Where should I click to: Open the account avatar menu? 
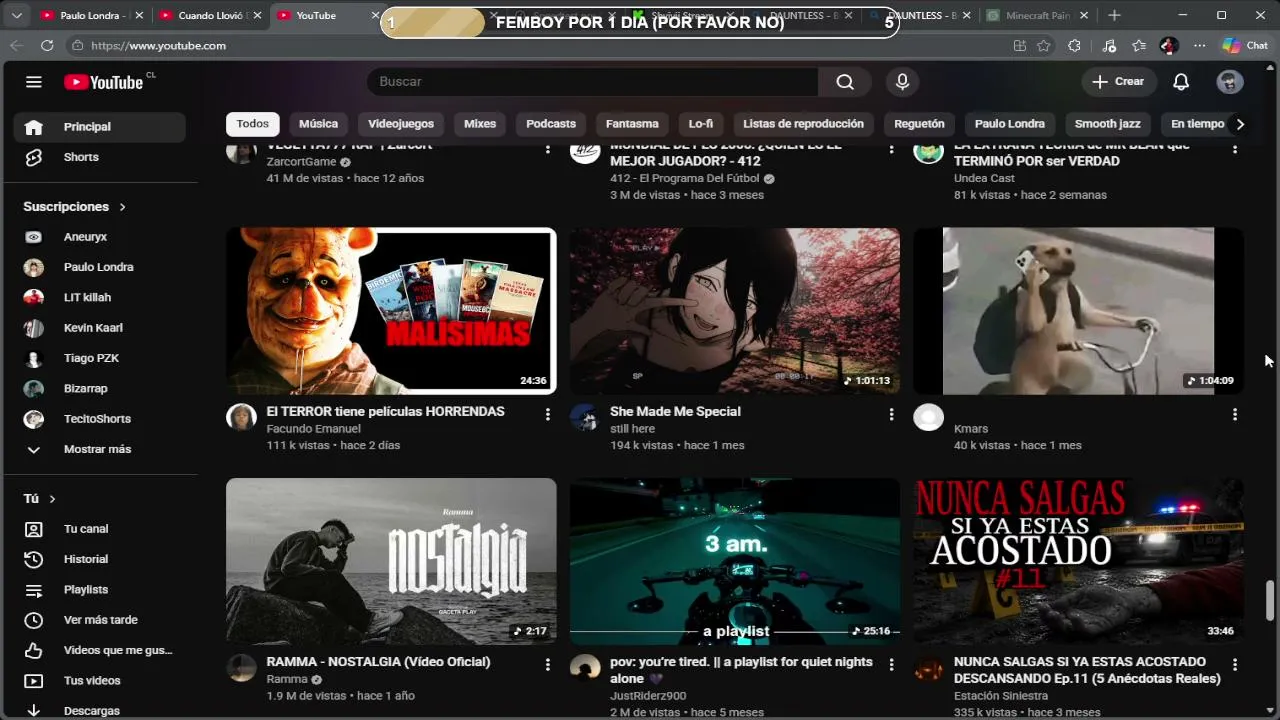point(1230,82)
